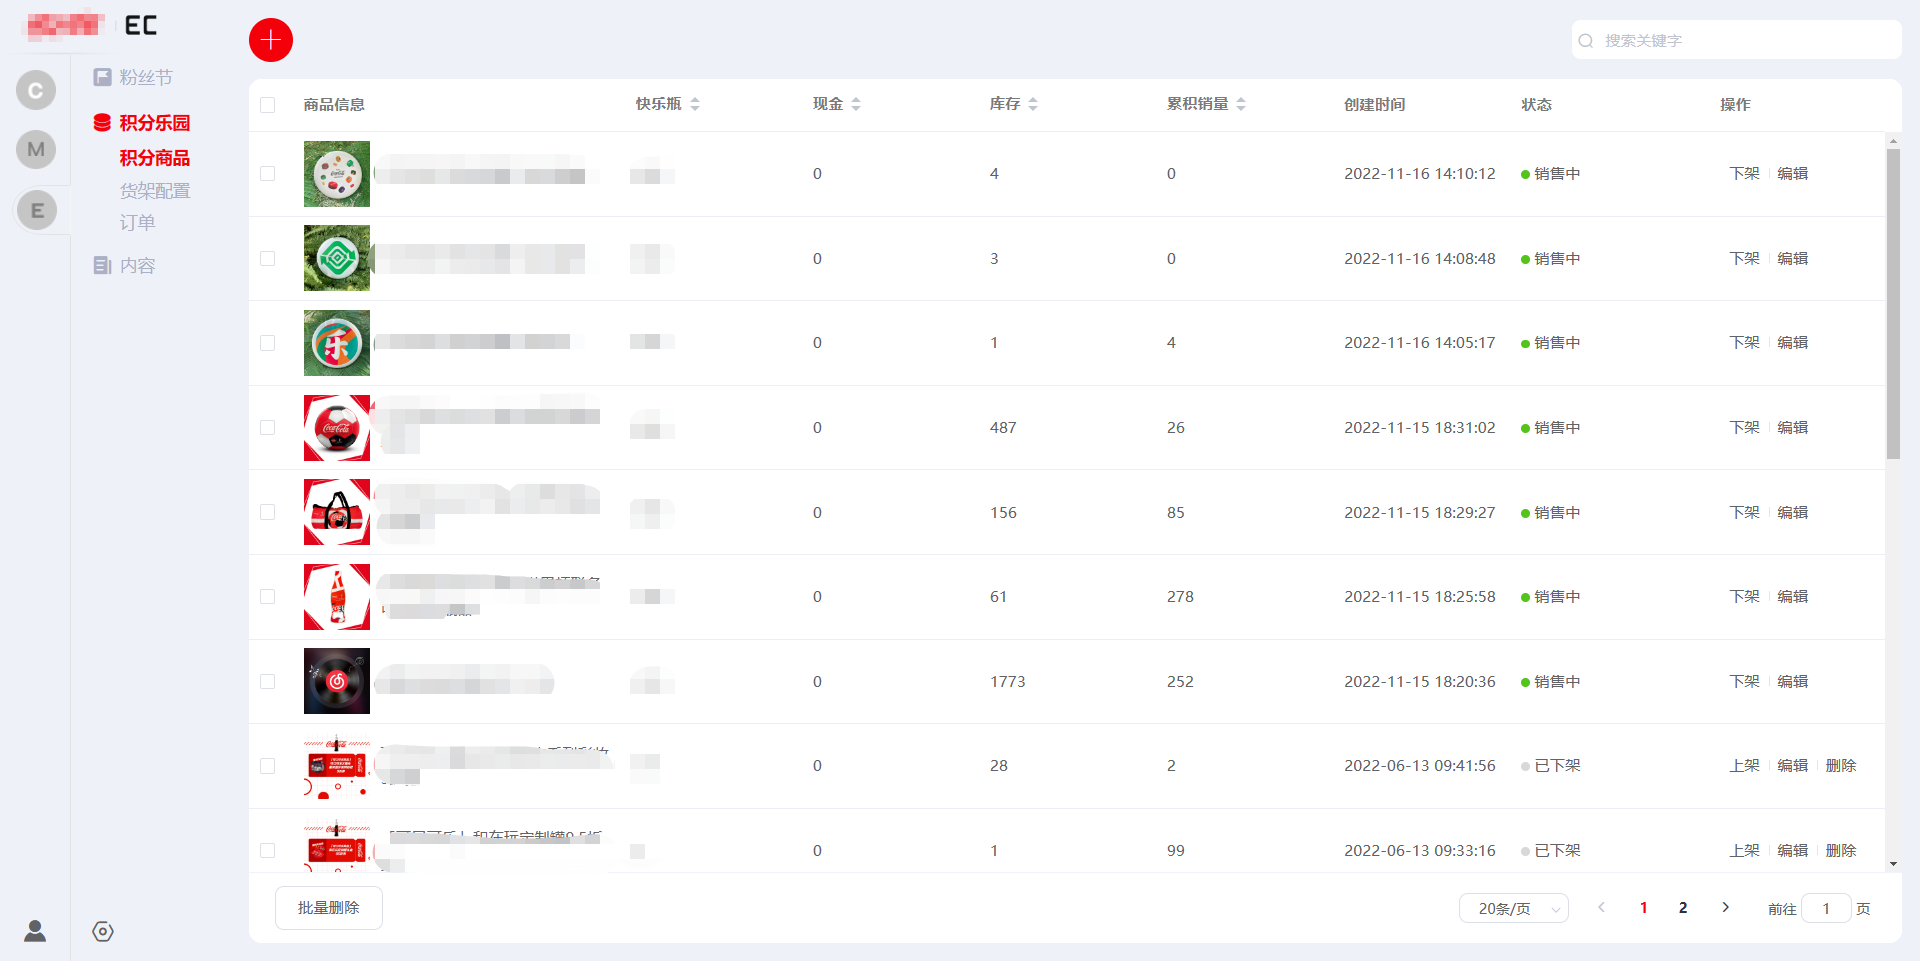Viewport: 1920px width, 961px height.
Task: Open the 货架配置 submenu item
Action: coord(155,191)
